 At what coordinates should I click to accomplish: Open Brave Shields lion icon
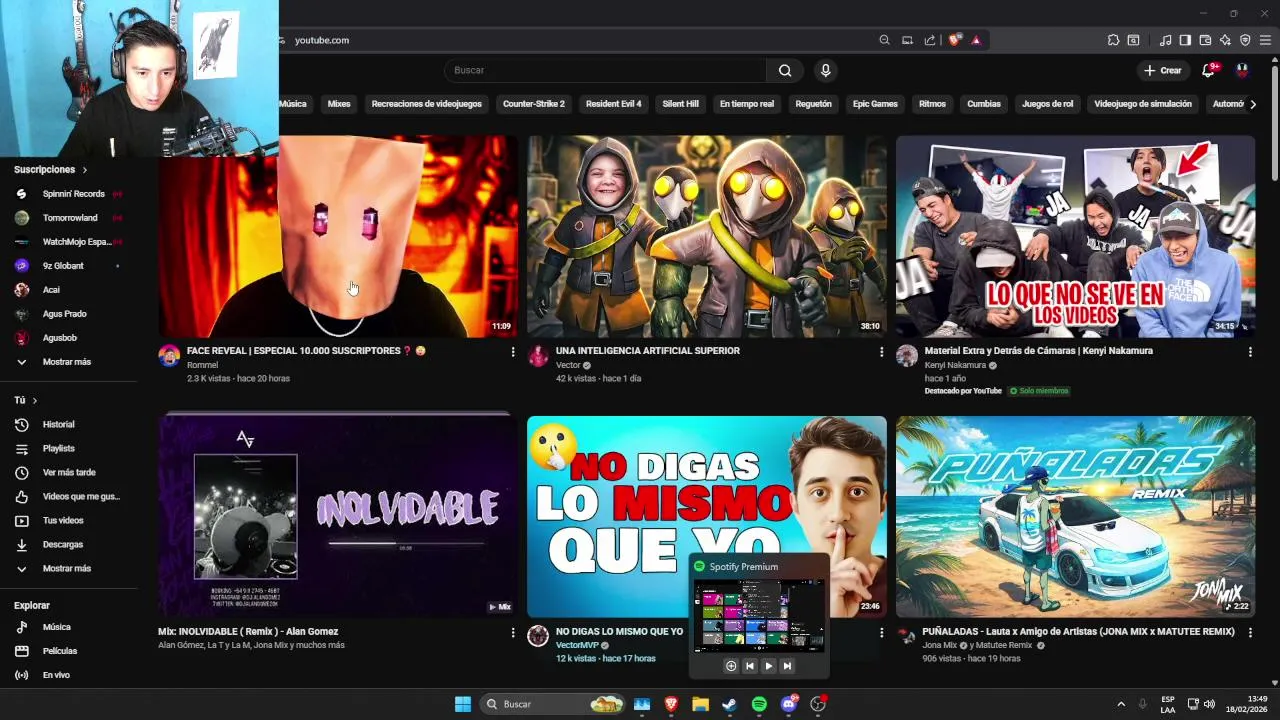(x=955, y=40)
